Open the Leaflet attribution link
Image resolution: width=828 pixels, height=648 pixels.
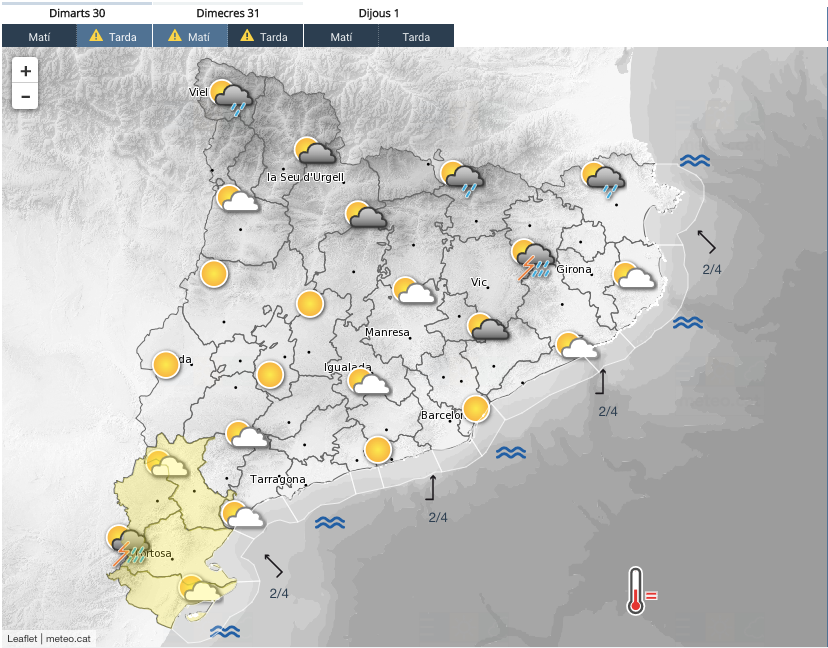(x=22, y=638)
